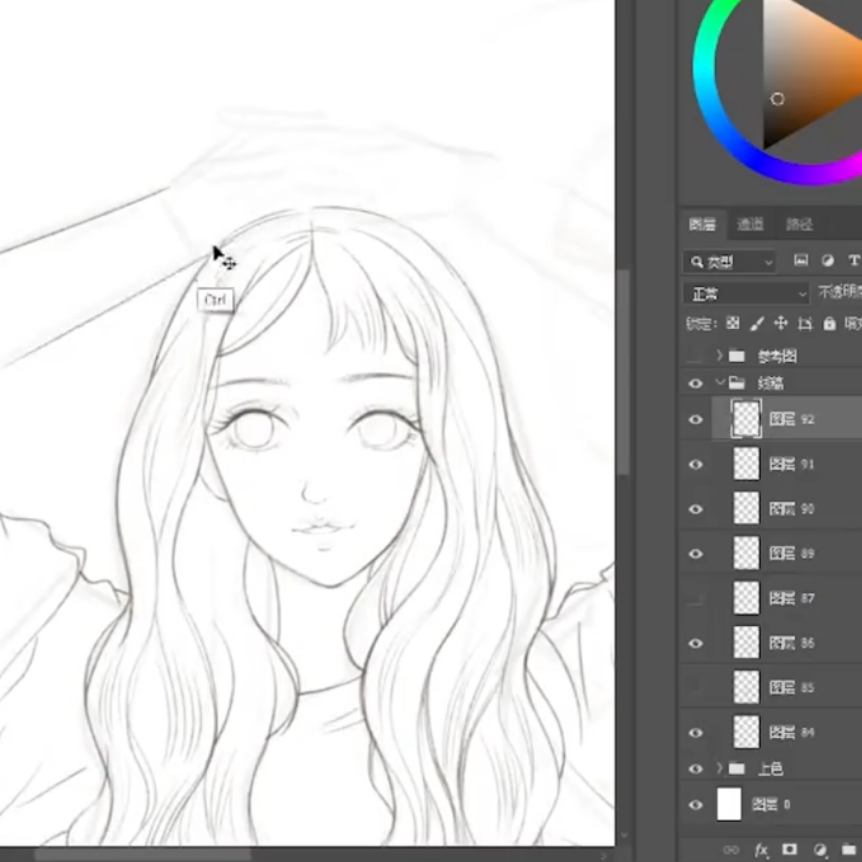Expand the 参考图 group chevron
862x862 pixels.
(719, 356)
